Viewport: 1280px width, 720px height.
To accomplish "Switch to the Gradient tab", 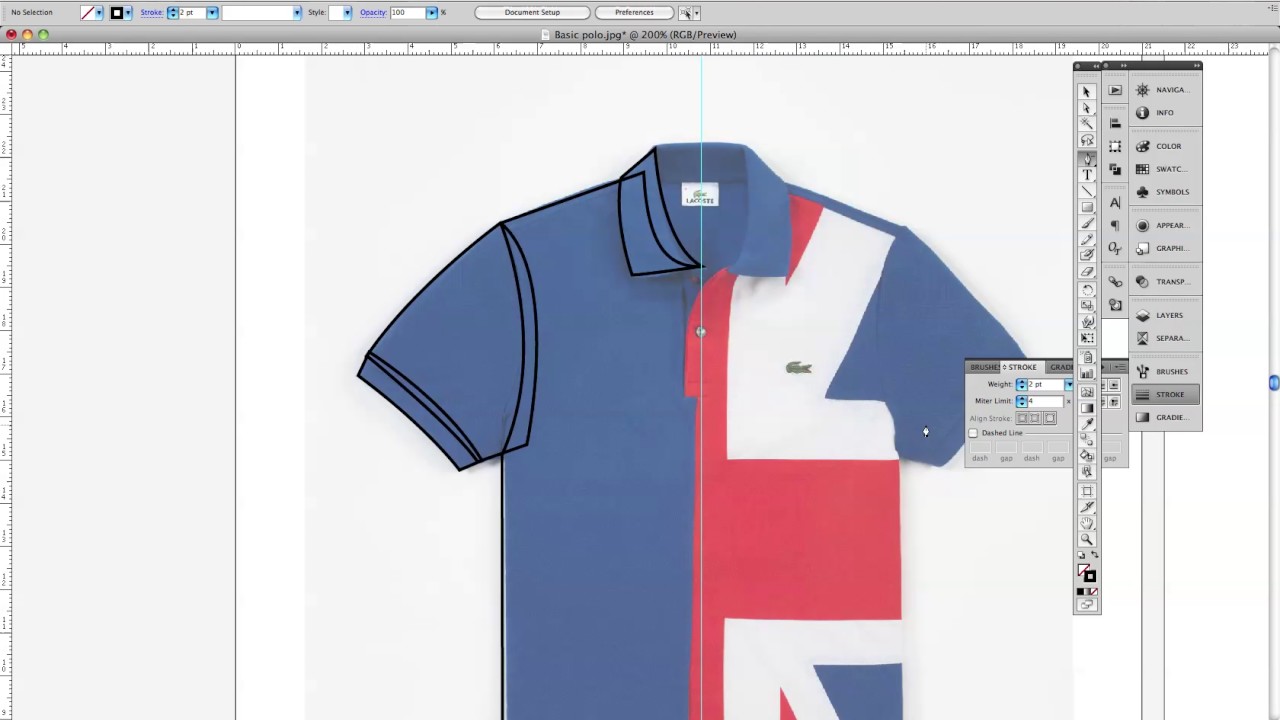I will pos(1061,367).
